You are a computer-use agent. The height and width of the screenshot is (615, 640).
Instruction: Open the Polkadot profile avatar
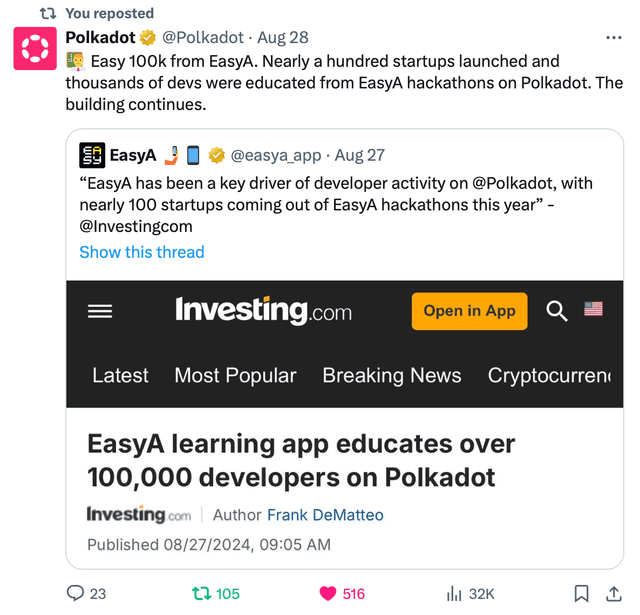(35, 48)
